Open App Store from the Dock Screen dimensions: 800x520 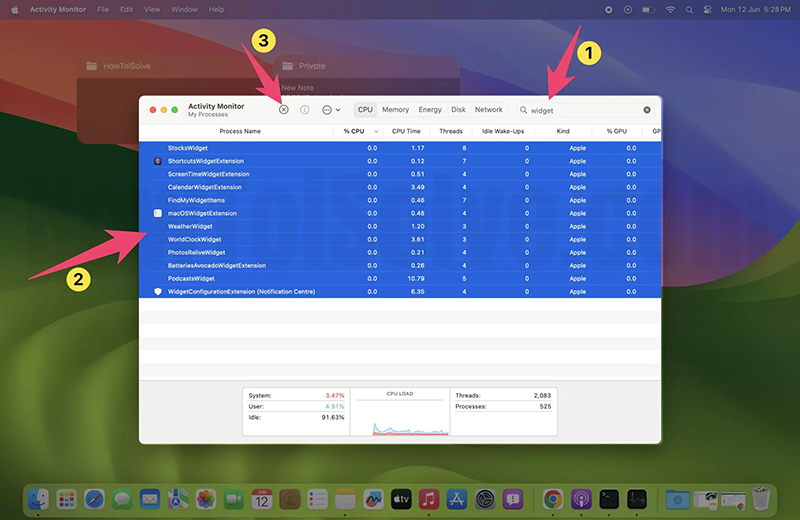(x=457, y=499)
